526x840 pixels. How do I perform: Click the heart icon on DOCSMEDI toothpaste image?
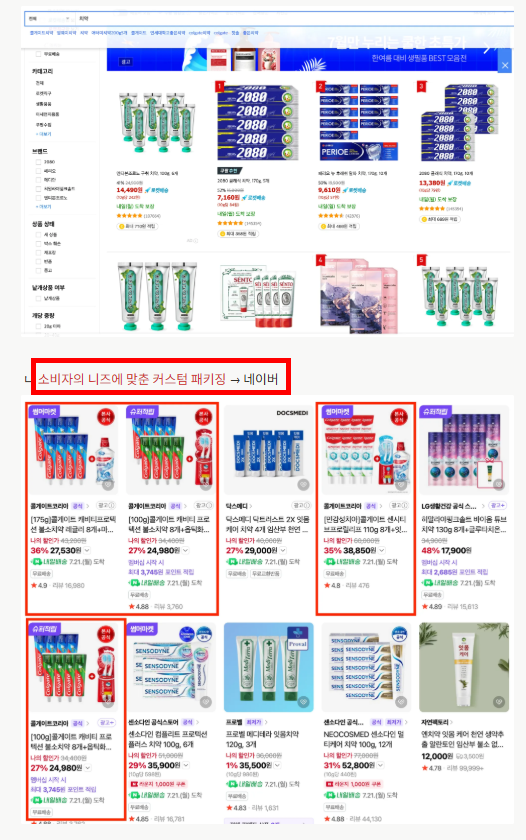303,484
